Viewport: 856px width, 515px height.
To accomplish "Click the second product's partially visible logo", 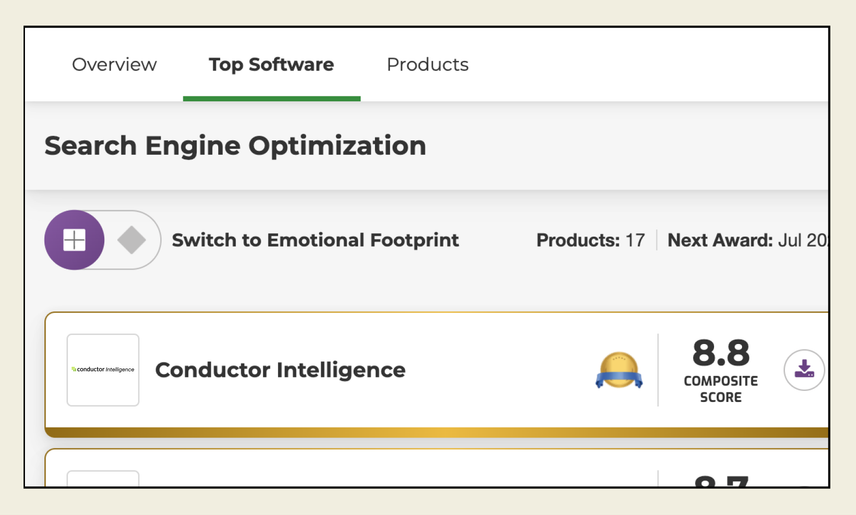I will coord(103,479).
